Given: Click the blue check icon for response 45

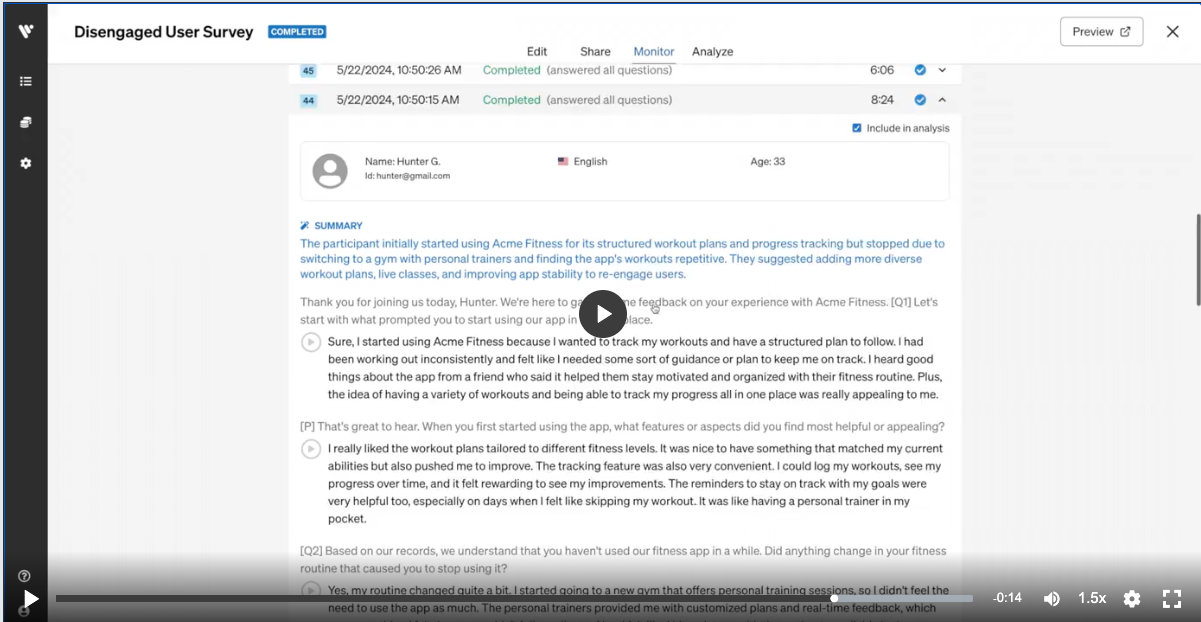Looking at the screenshot, I should coord(920,70).
